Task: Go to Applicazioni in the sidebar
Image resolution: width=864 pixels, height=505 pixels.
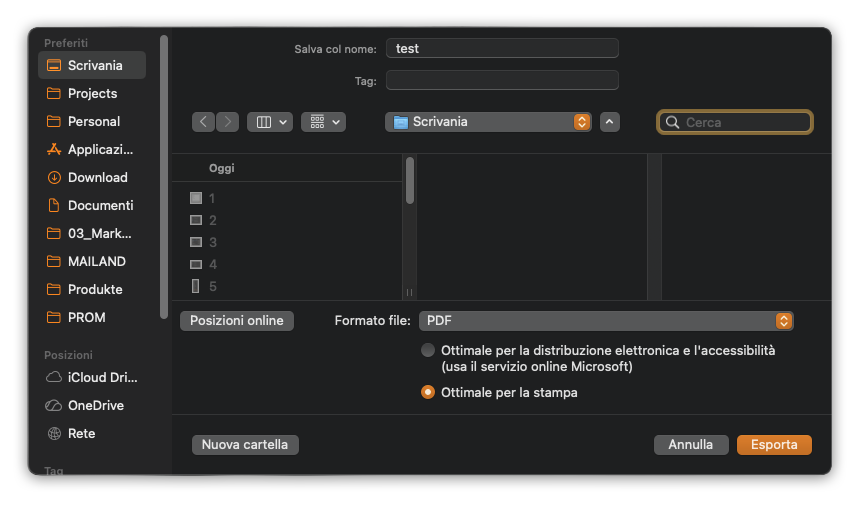Action: (x=100, y=149)
